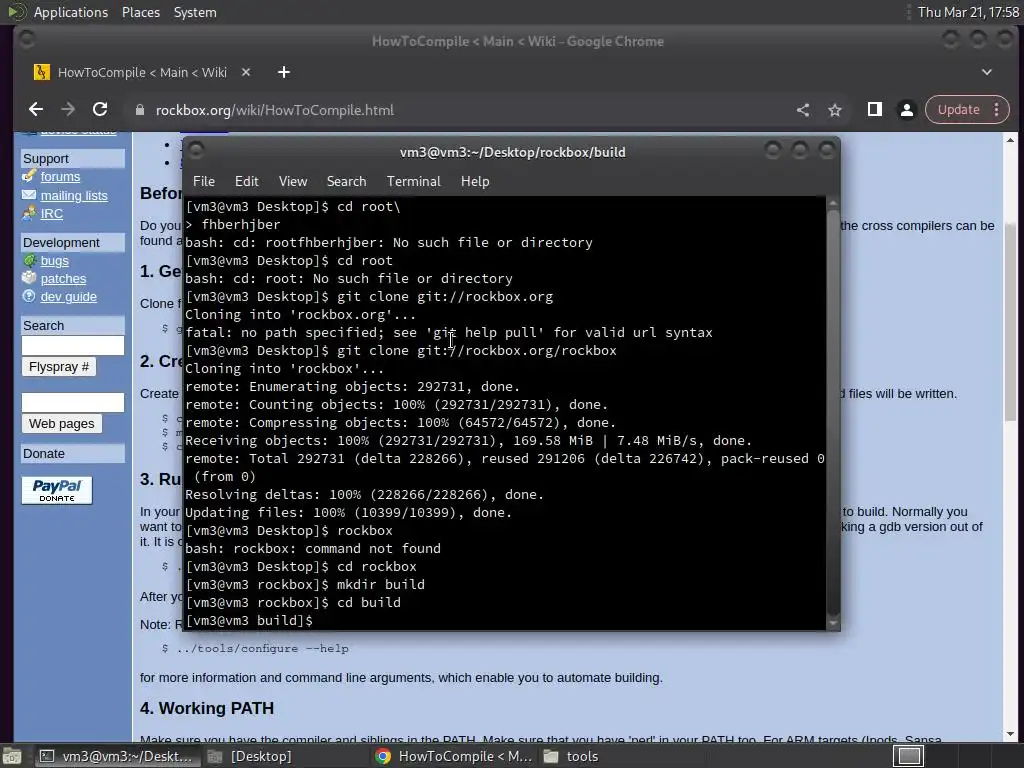Image resolution: width=1024 pixels, height=768 pixels.
Task: Go forward in Chrome
Action: pyautogui.click(x=68, y=110)
